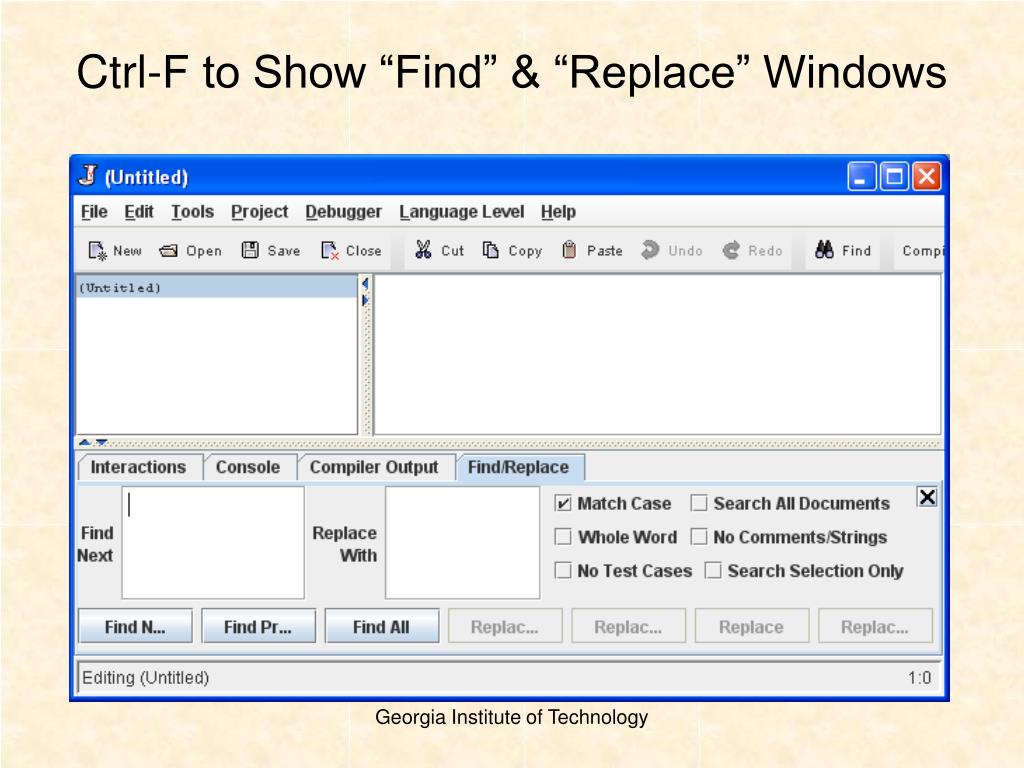Maximize the (Untitled) window
This screenshot has height=768, width=1024.
point(894,176)
